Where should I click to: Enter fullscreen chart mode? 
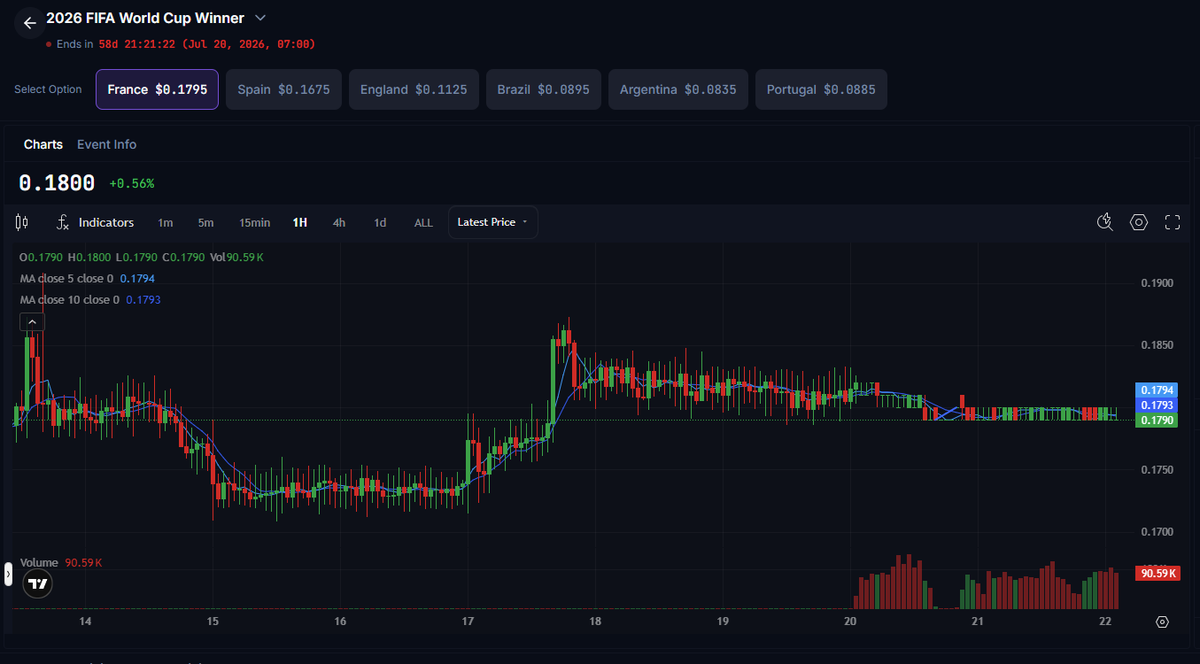(x=1173, y=222)
